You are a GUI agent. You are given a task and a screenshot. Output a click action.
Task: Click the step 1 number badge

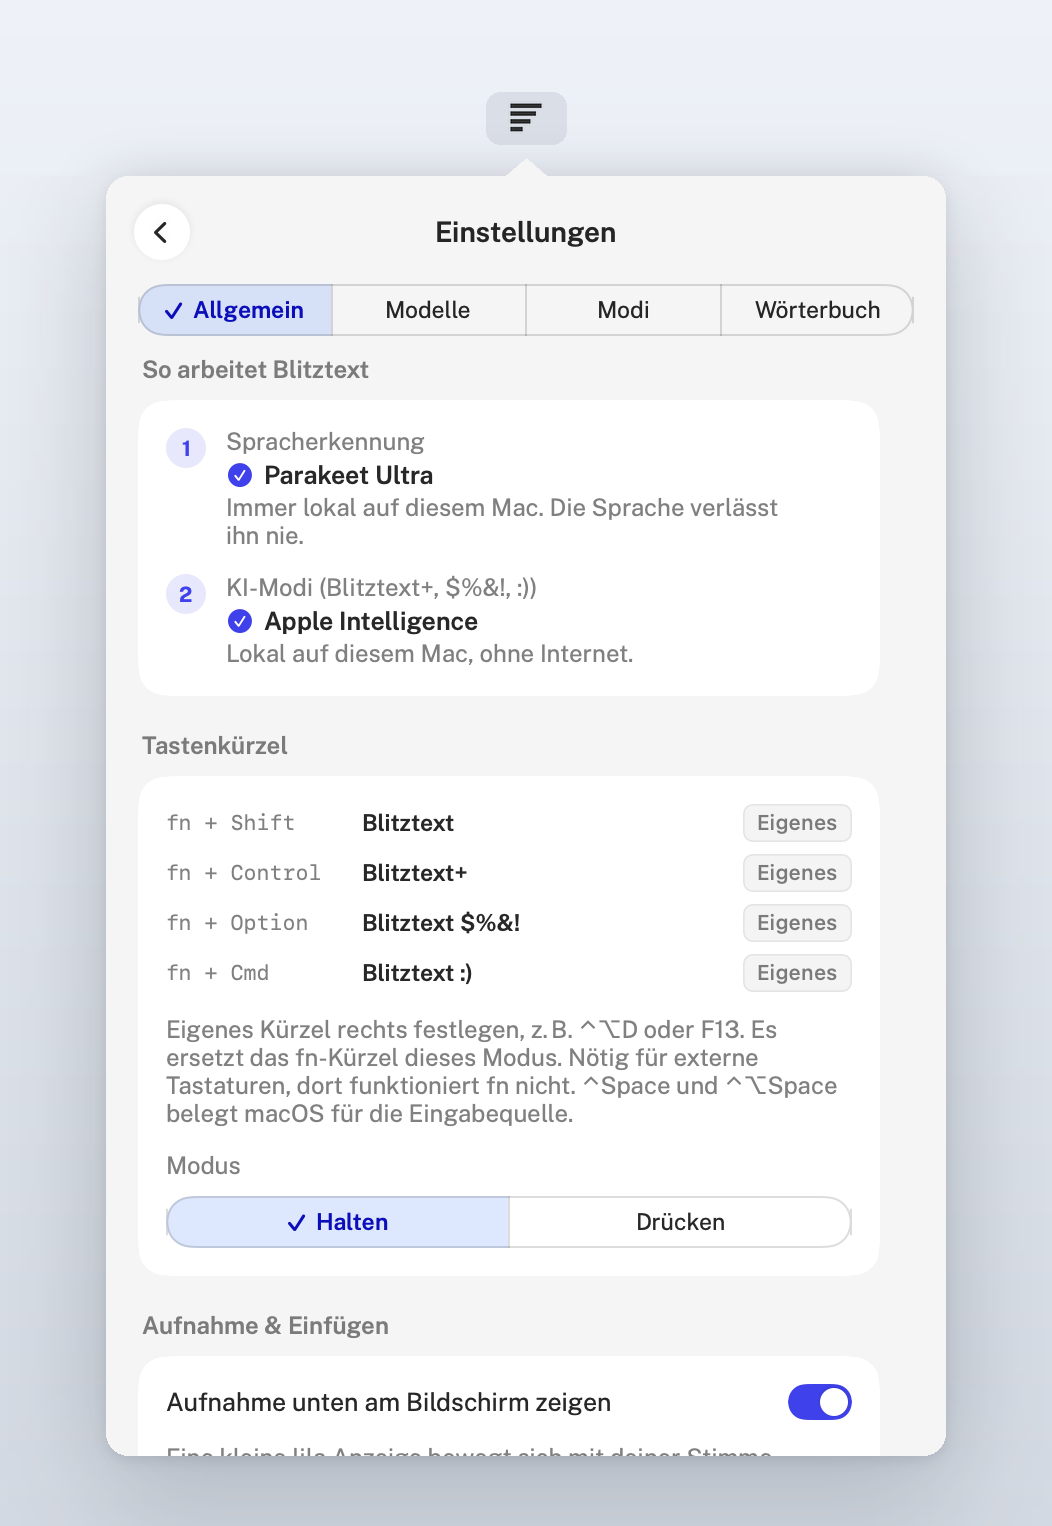pyautogui.click(x=186, y=448)
